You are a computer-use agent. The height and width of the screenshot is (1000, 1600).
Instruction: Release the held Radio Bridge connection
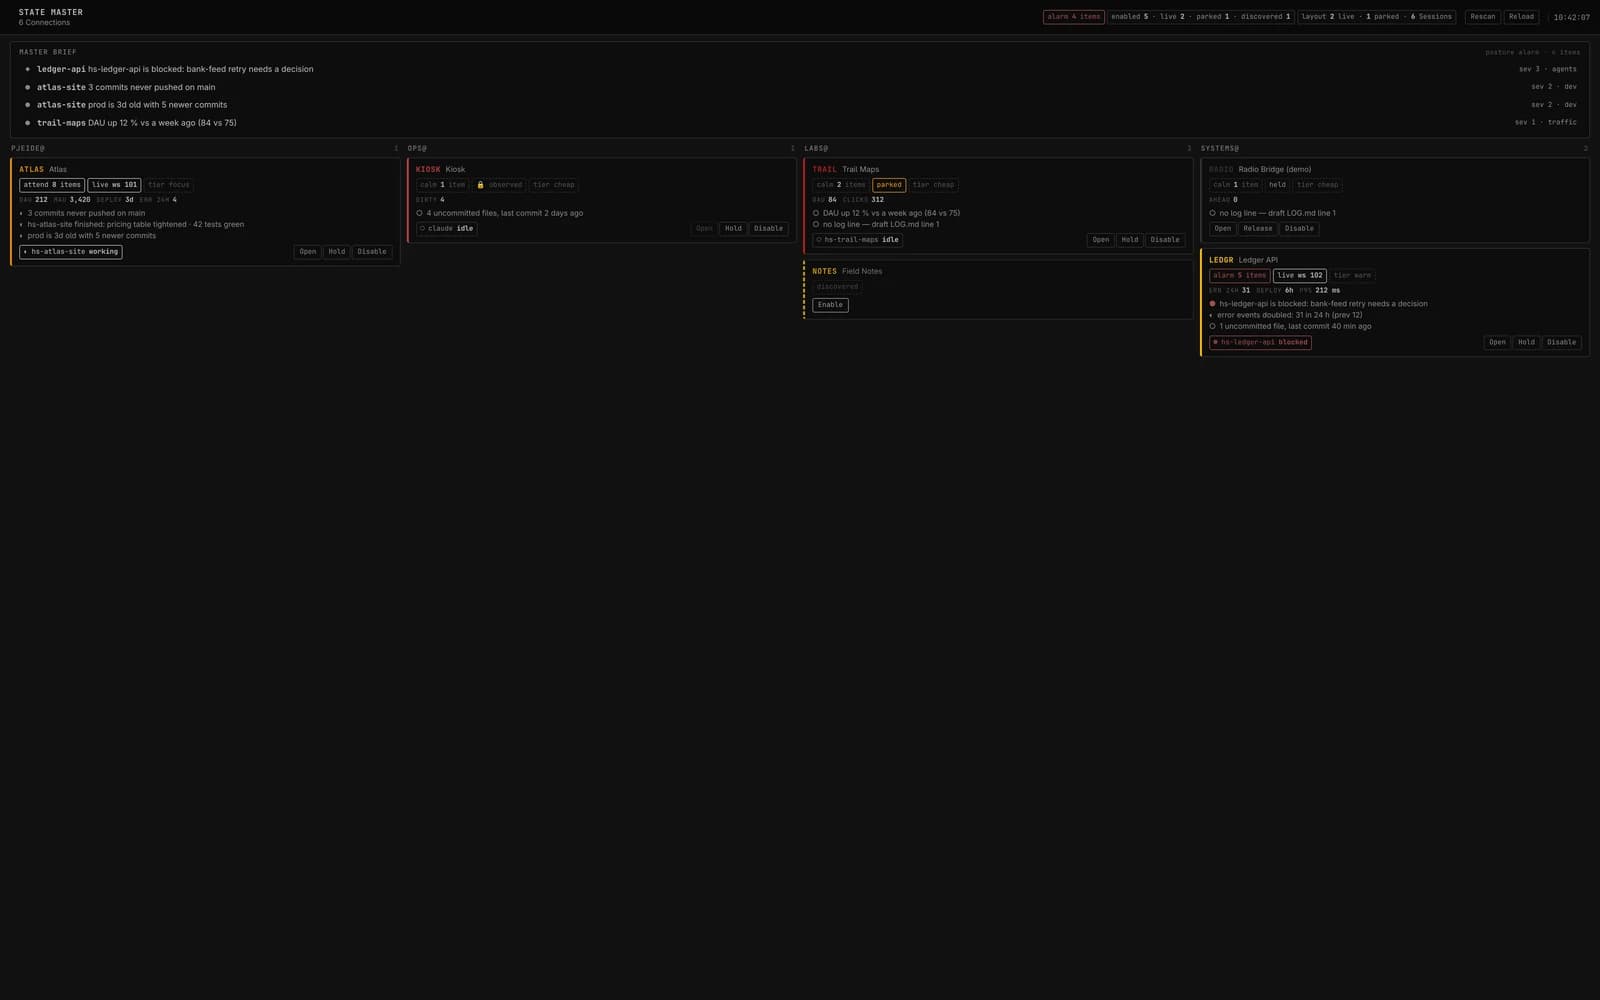pyautogui.click(x=1258, y=229)
